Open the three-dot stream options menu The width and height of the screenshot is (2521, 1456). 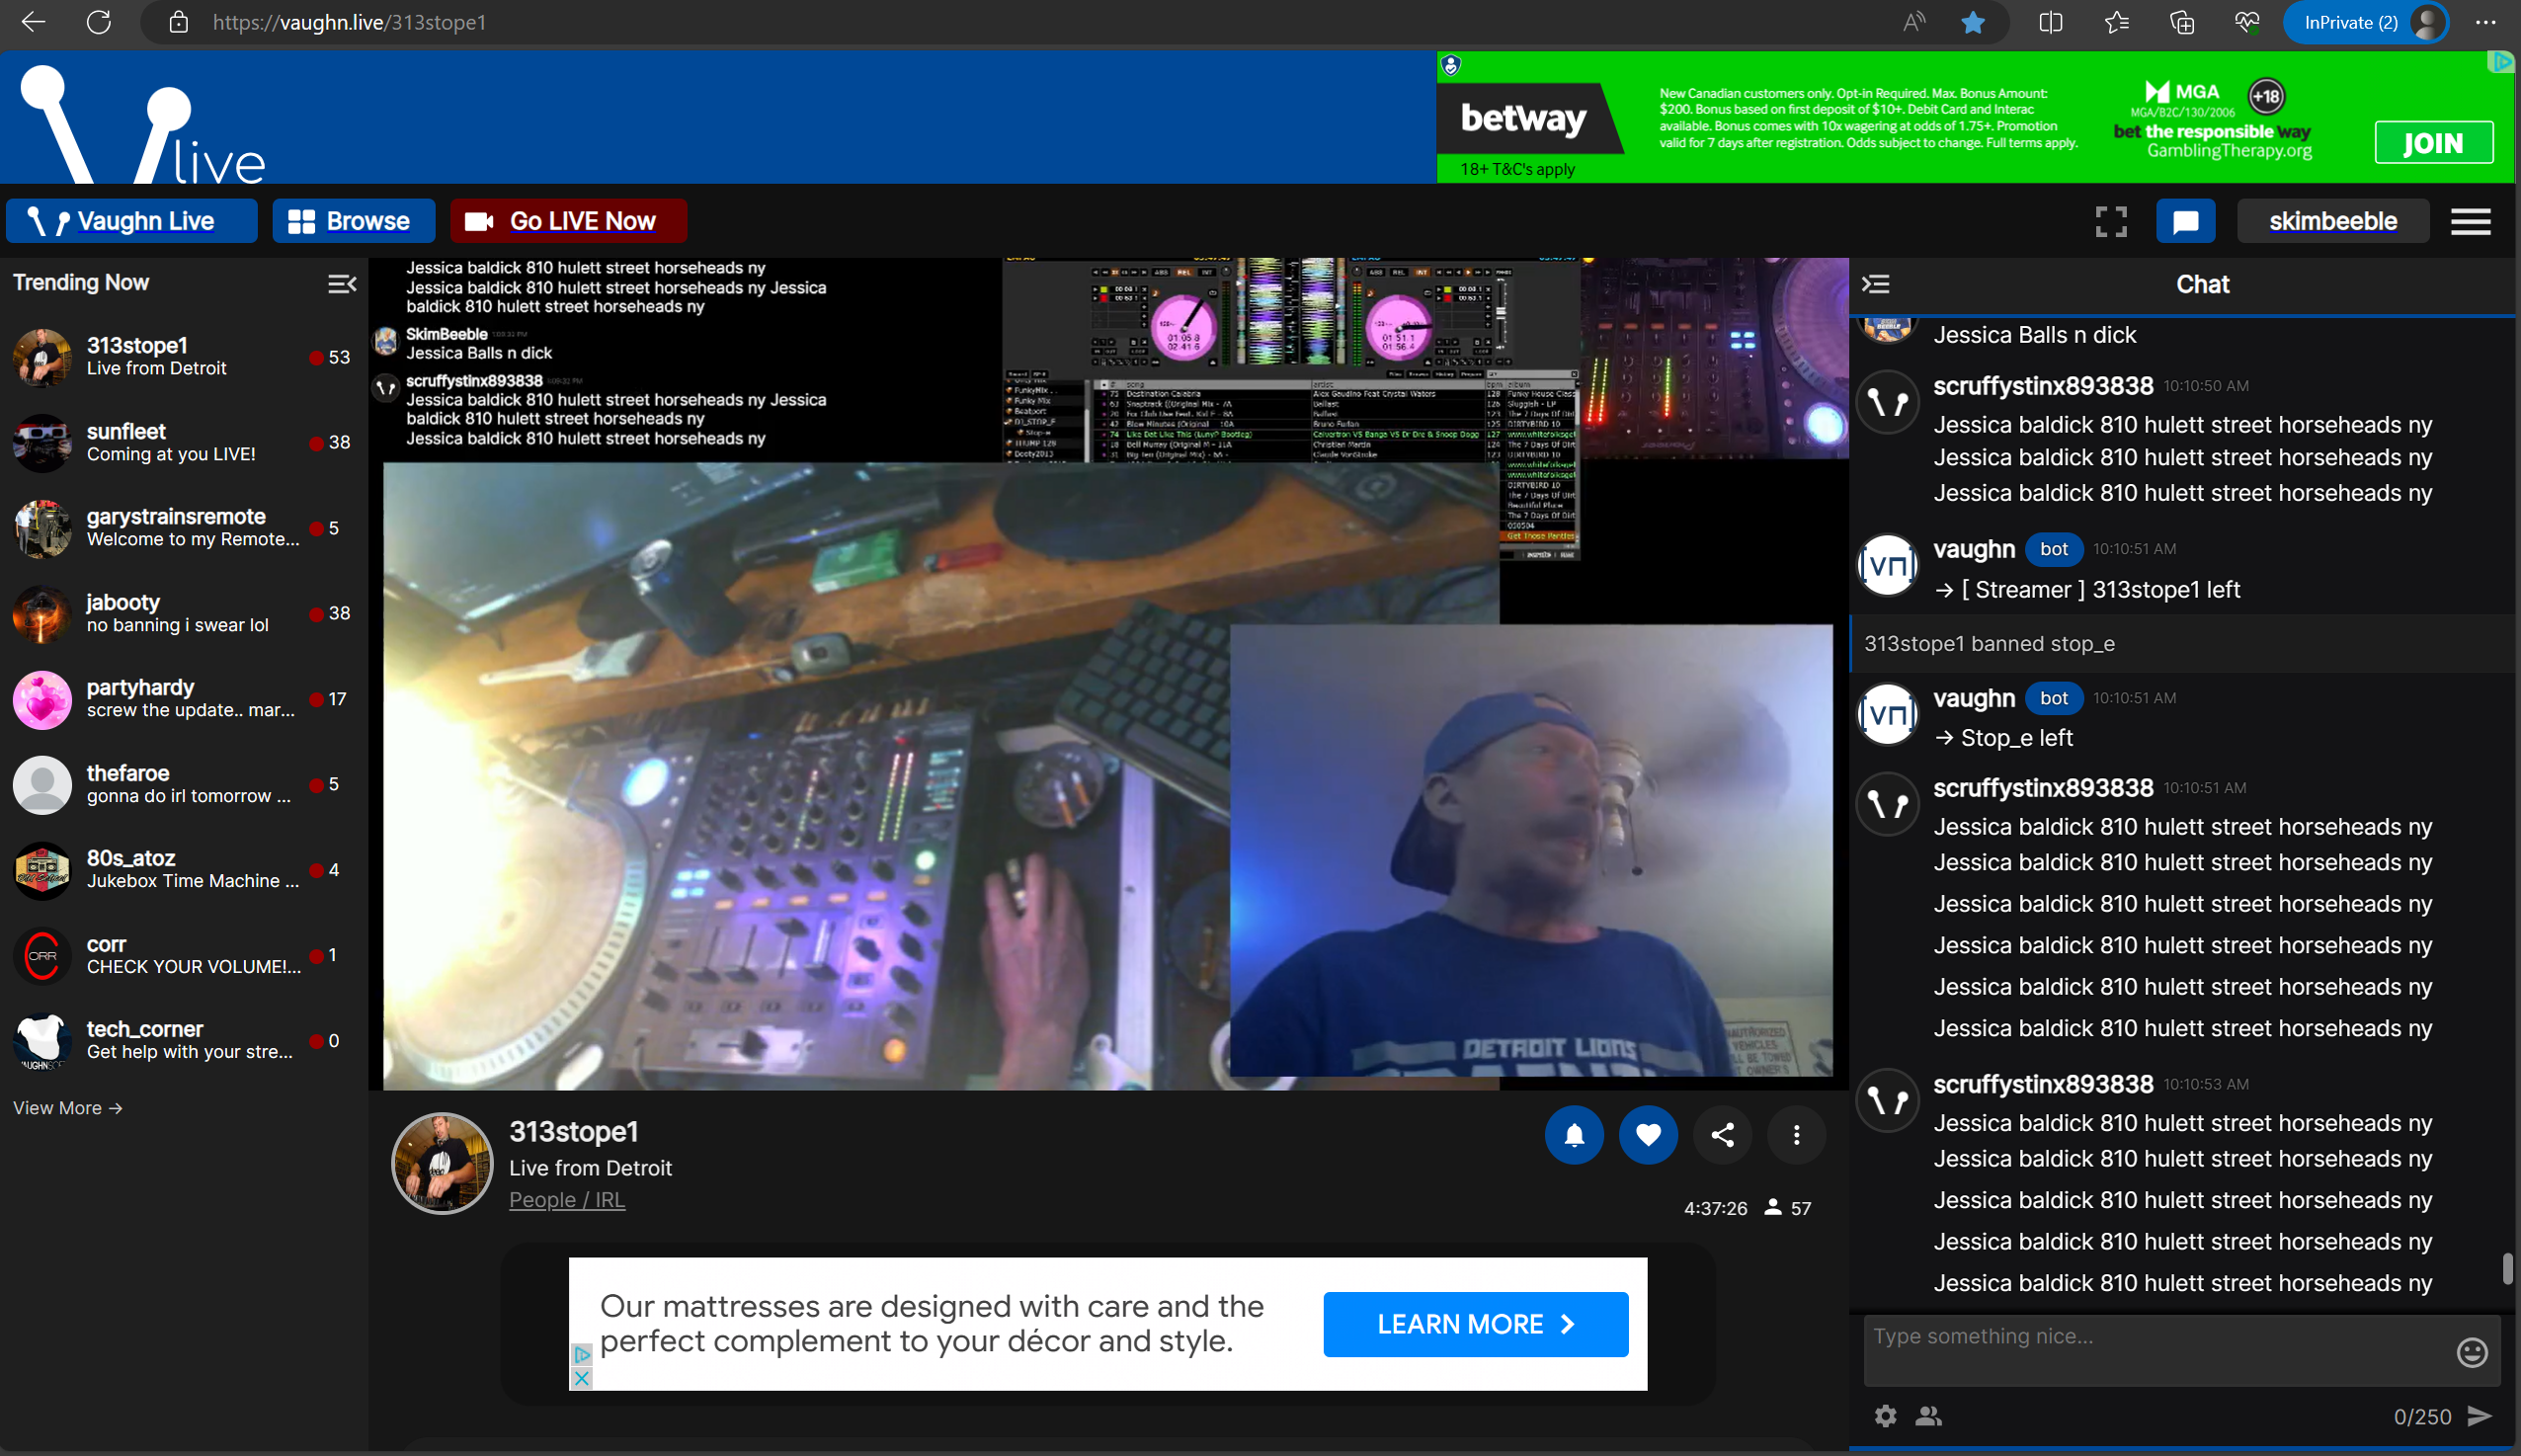click(x=1796, y=1134)
